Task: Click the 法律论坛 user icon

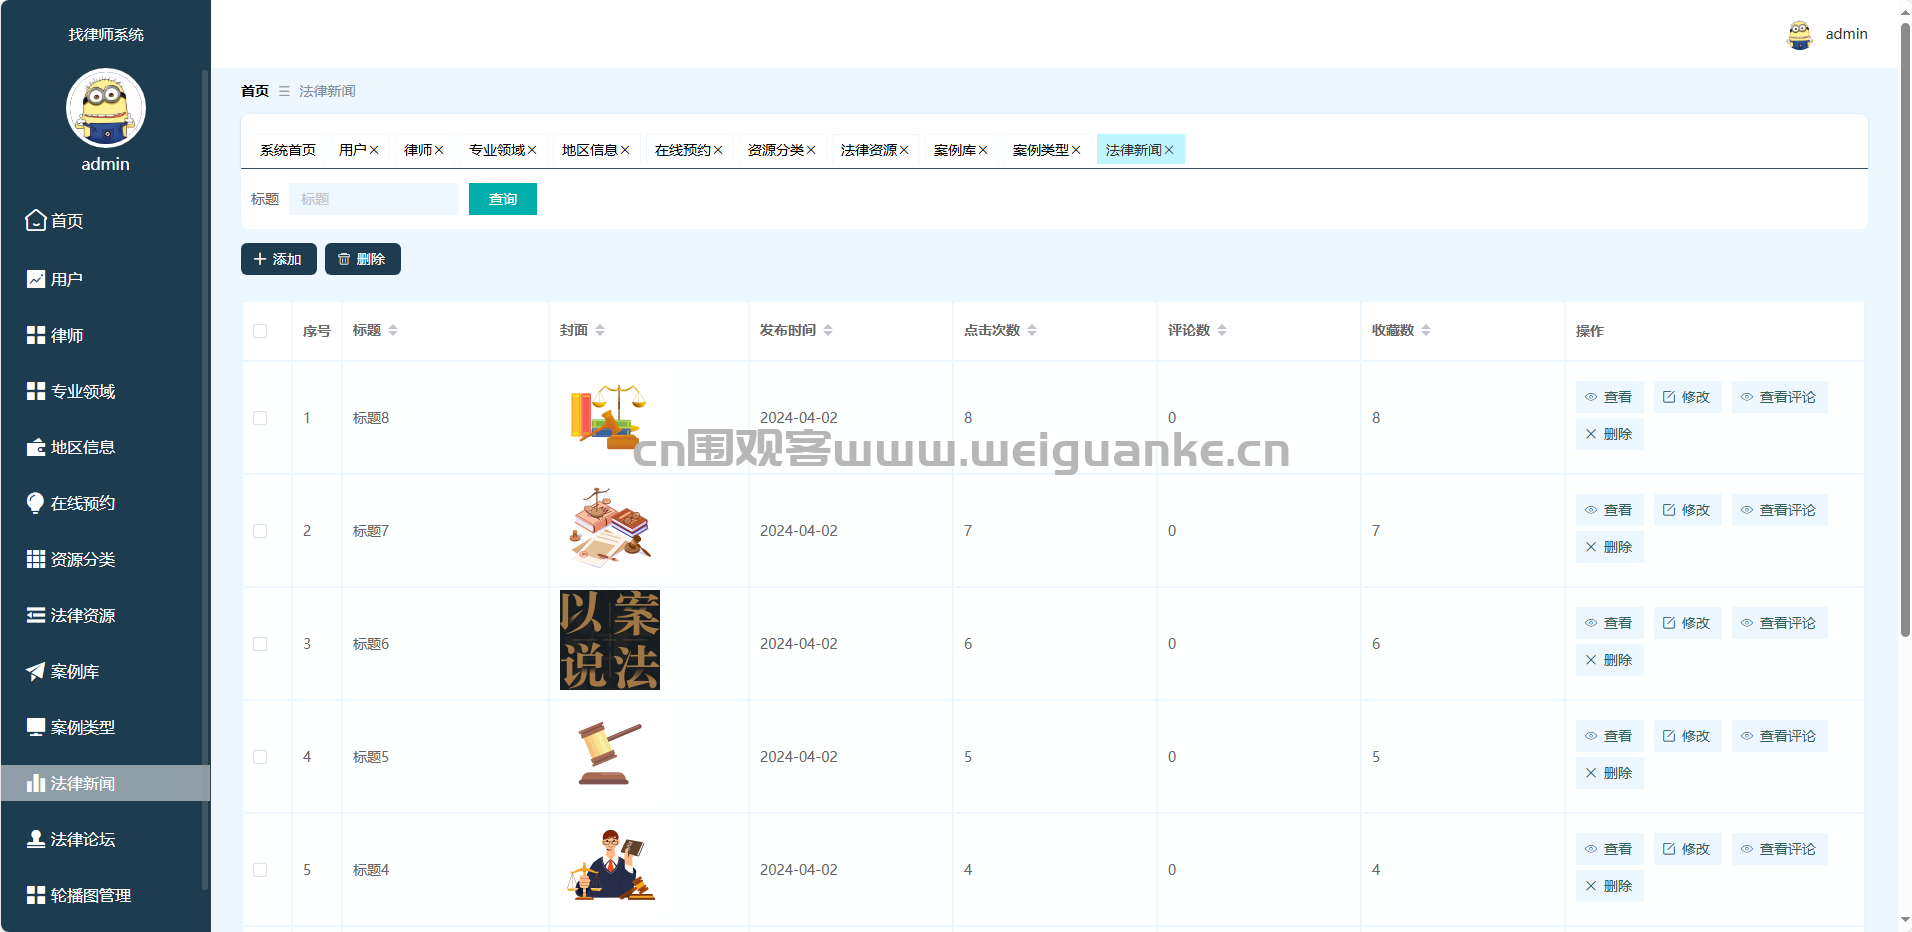Action: (36, 839)
